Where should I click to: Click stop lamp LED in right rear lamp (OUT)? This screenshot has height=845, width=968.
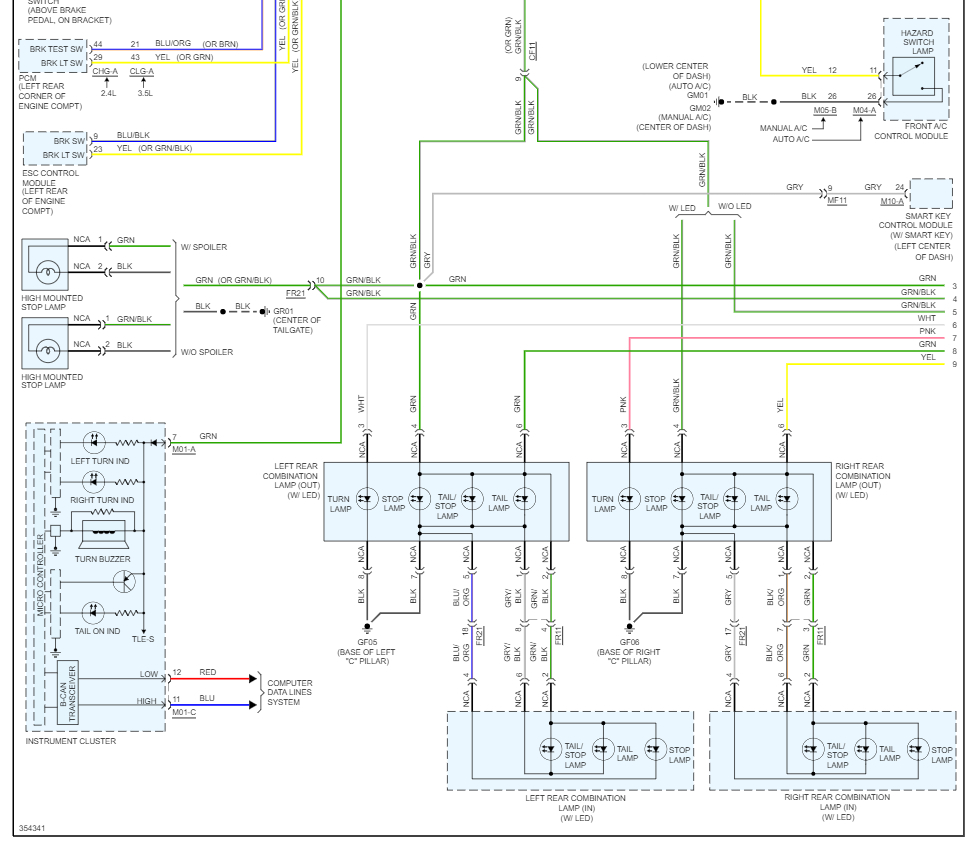point(682,499)
